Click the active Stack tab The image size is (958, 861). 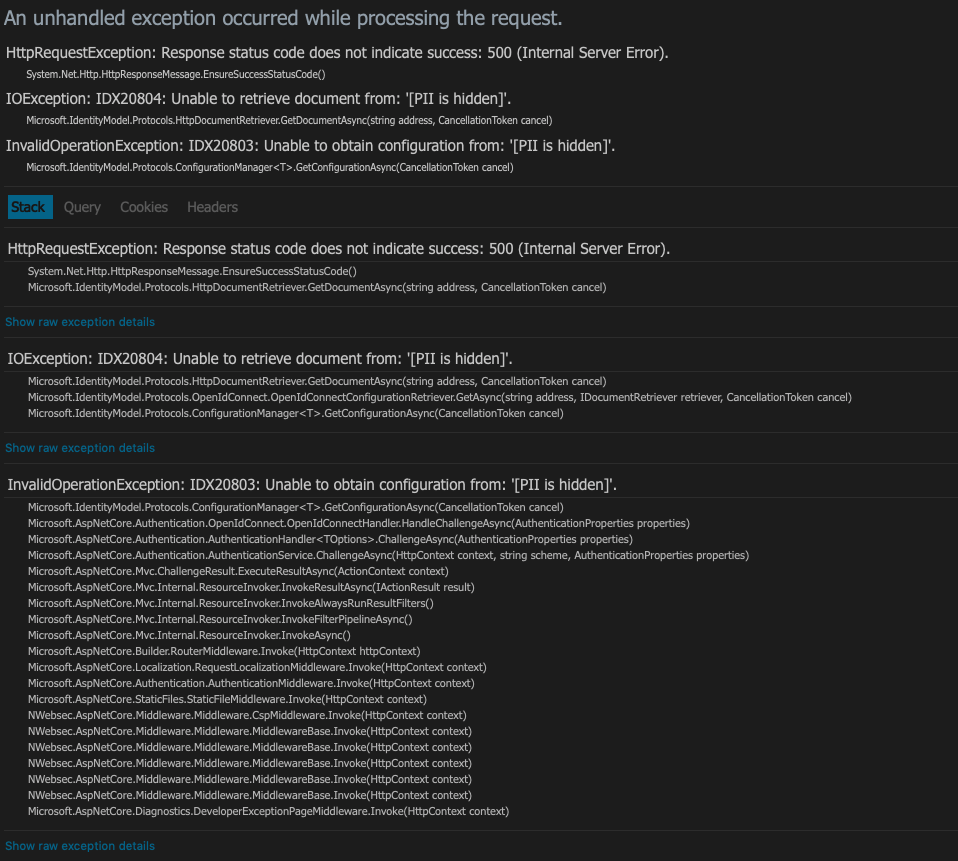pyautogui.click(x=29, y=207)
